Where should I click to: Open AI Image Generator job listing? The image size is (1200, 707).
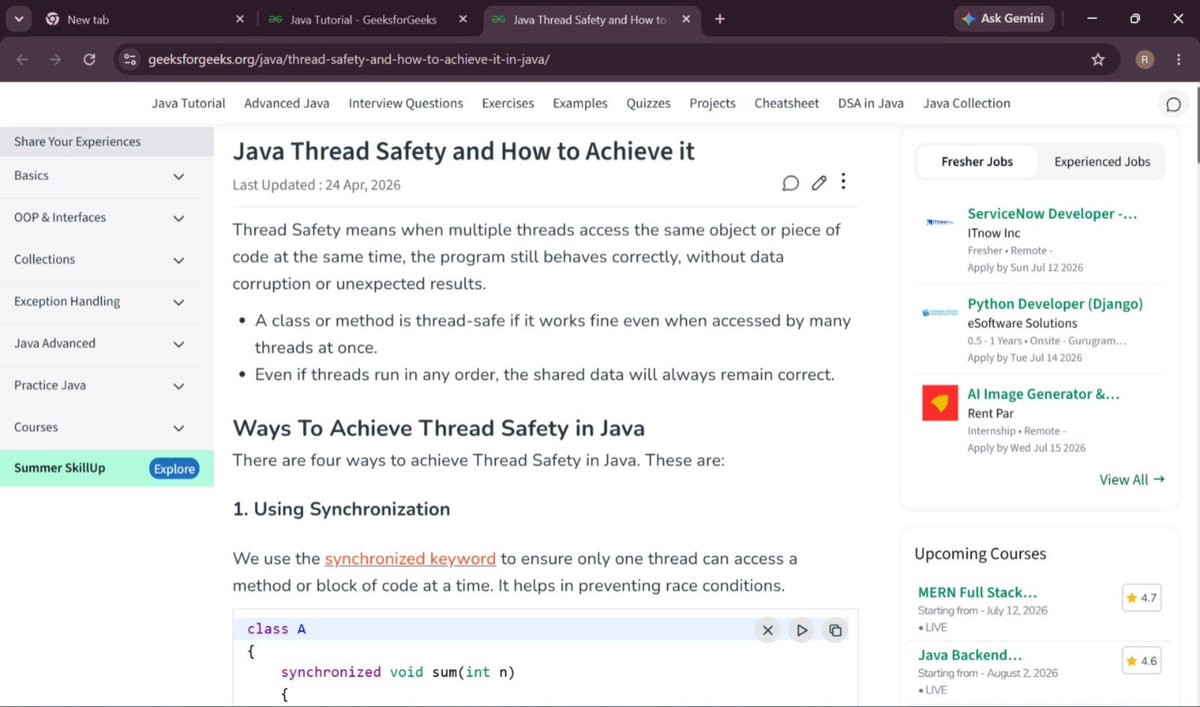[x=1043, y=394]
